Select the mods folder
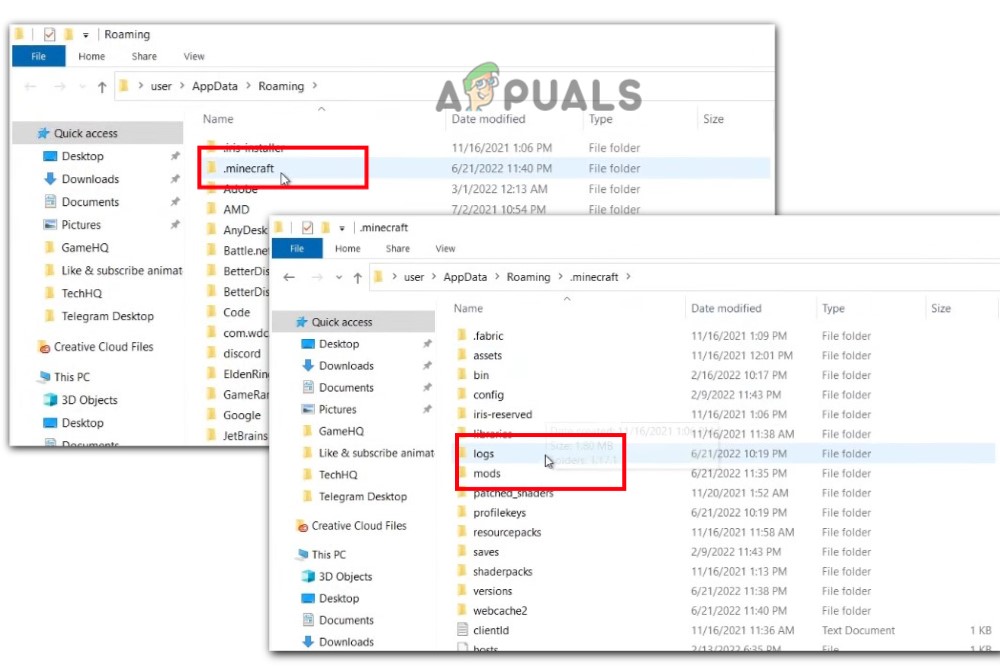The height and width of the screenshot is (672, 1000). click(x=487, y=474)
